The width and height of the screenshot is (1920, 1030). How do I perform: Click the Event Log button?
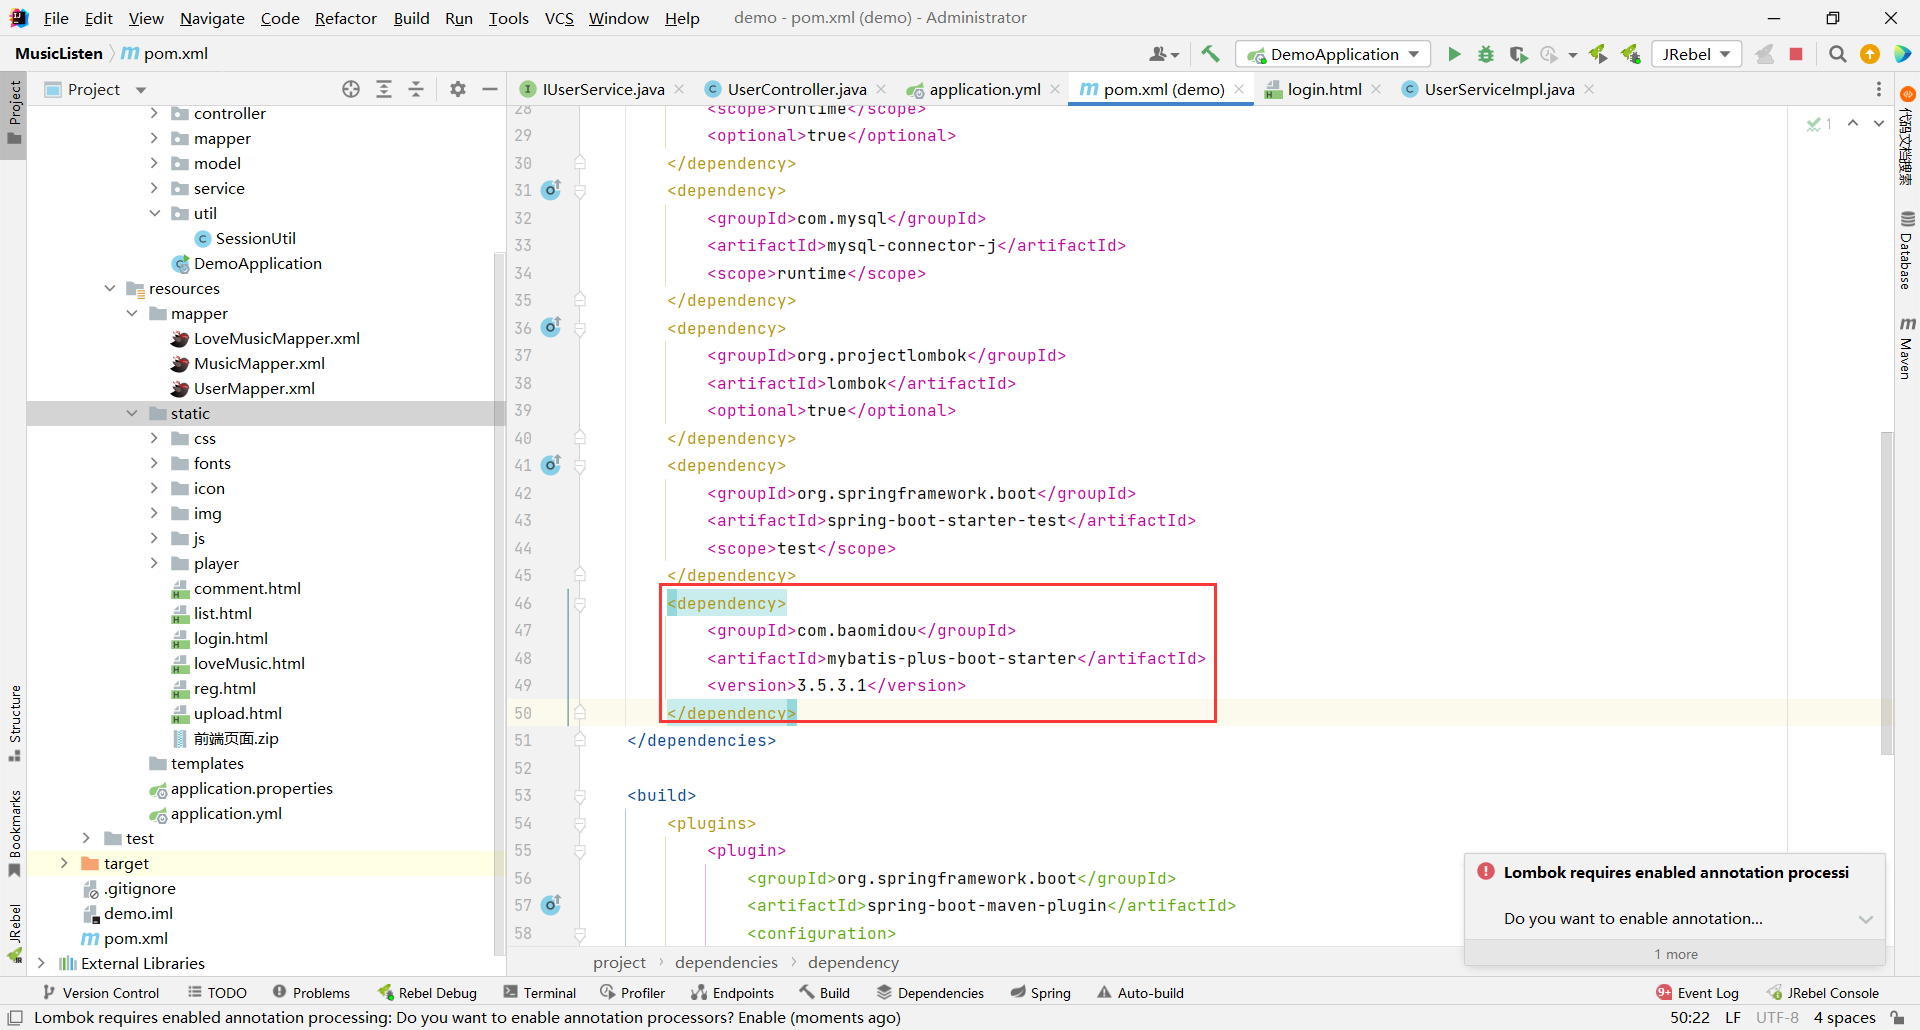(1698, 992)
